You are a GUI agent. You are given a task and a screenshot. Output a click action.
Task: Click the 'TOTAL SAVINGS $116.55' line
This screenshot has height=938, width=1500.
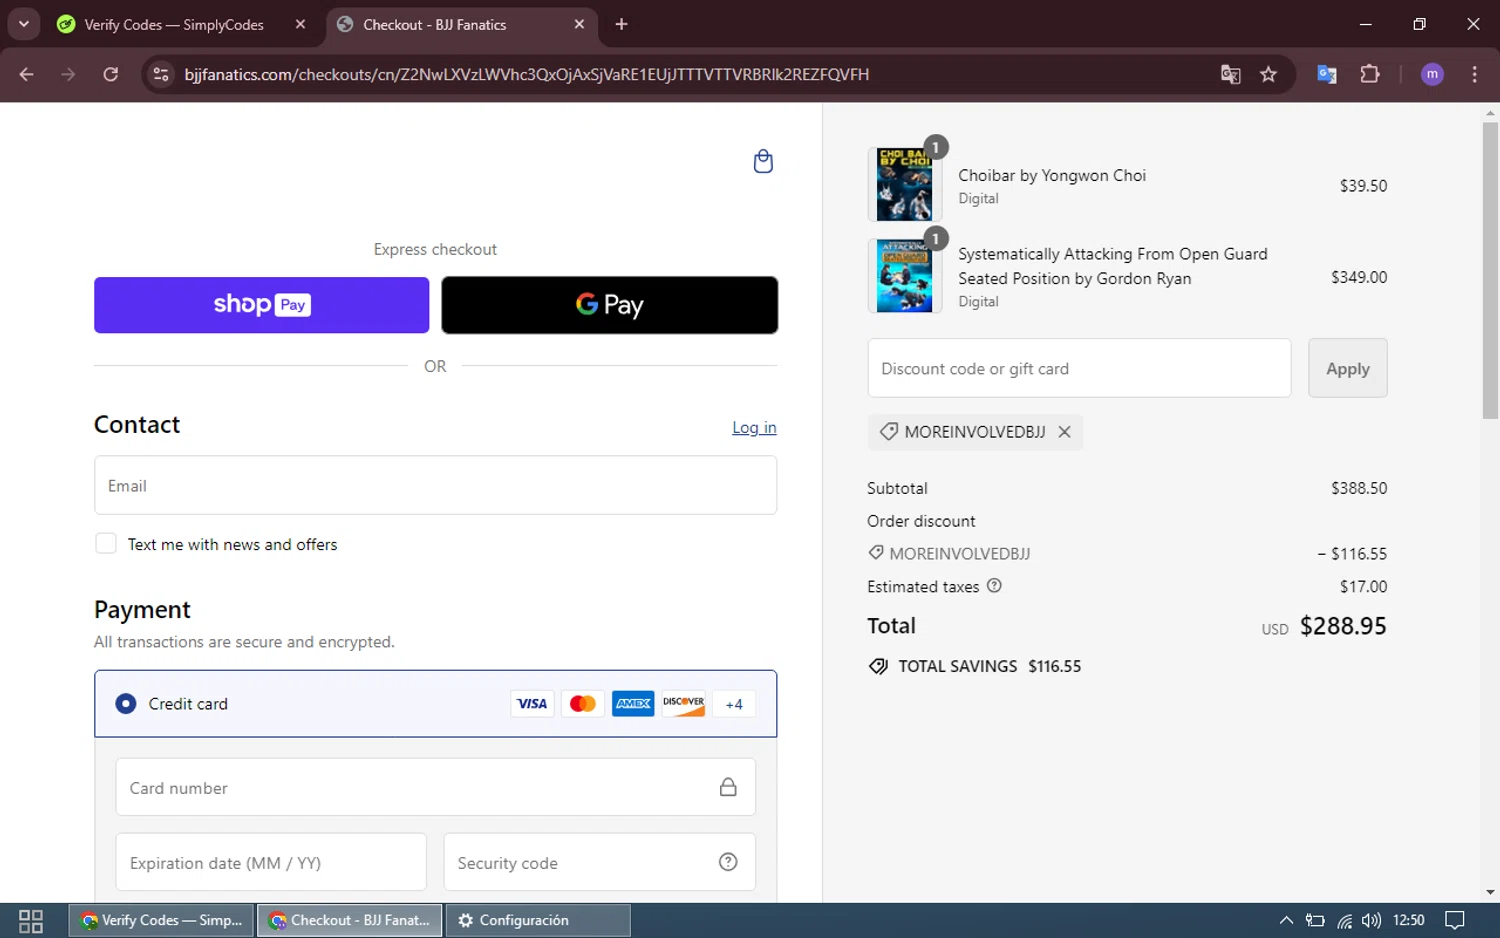[975, 666]
